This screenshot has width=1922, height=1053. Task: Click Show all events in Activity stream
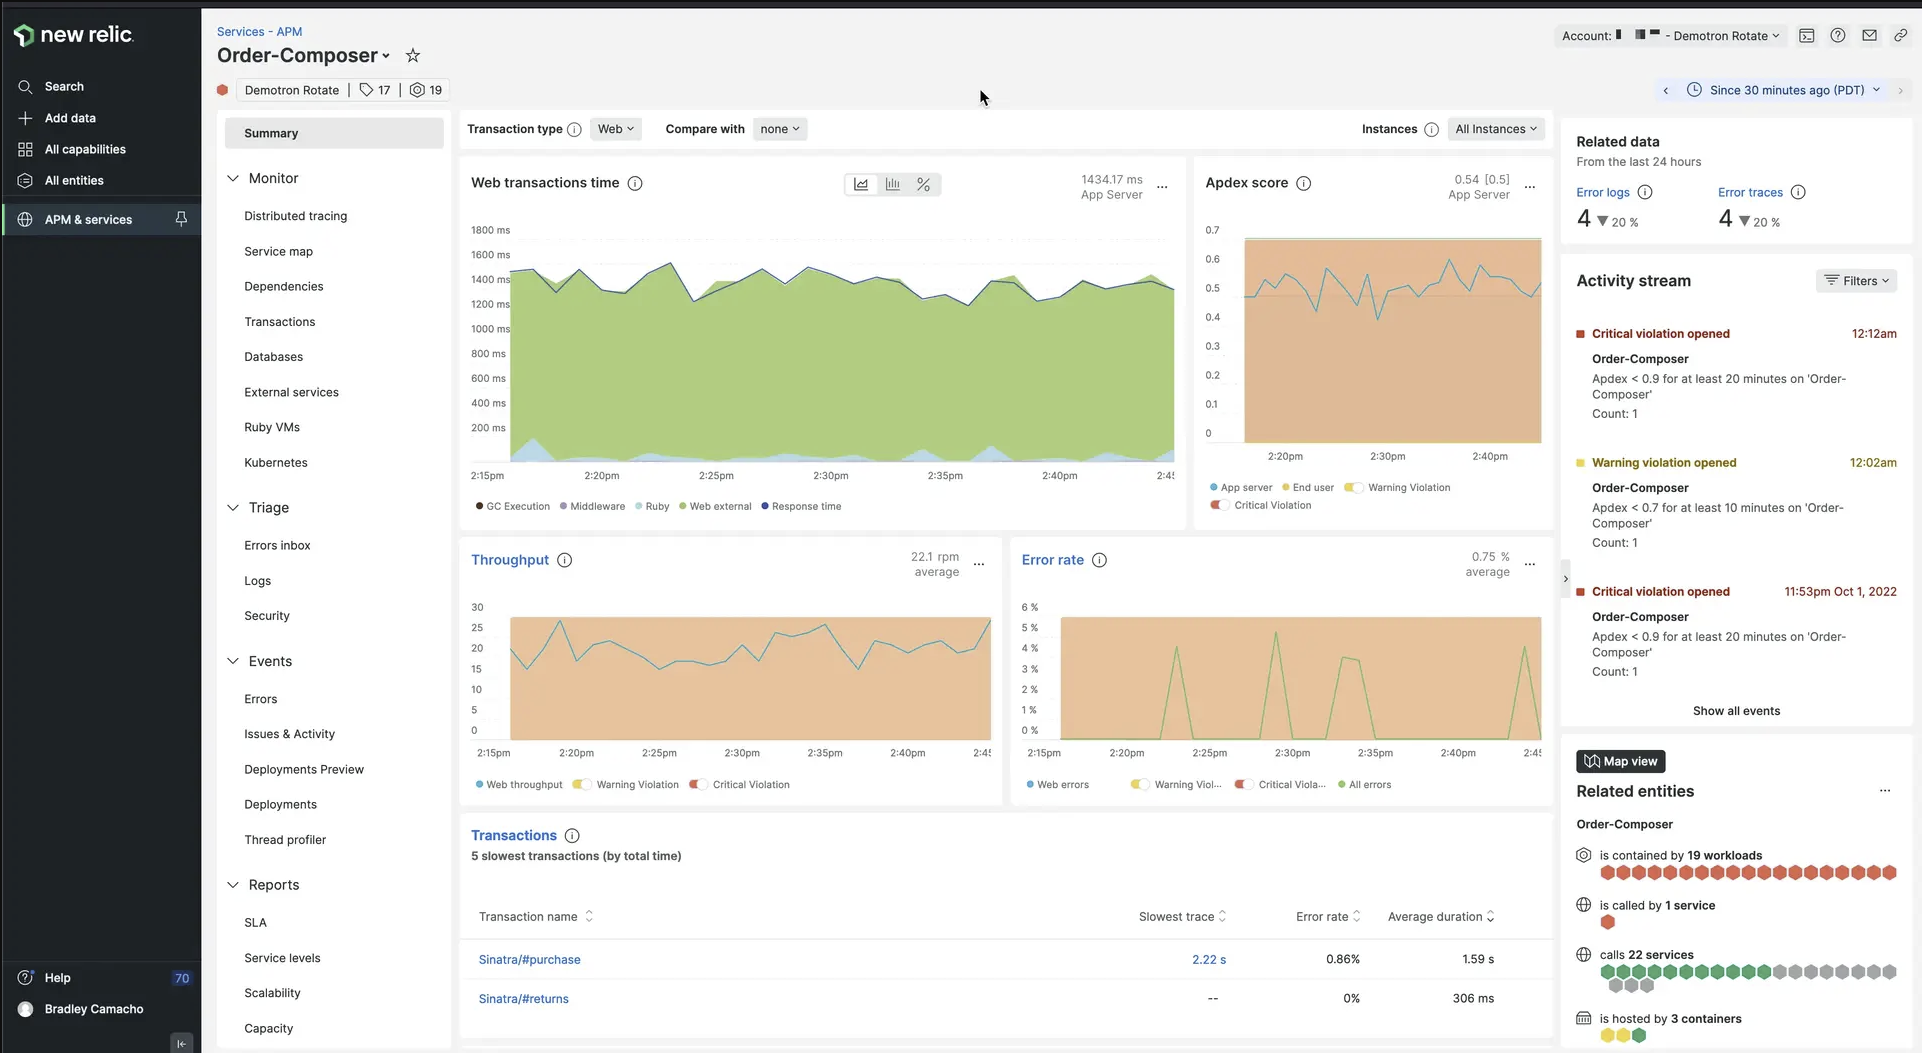coord(1736,711)
